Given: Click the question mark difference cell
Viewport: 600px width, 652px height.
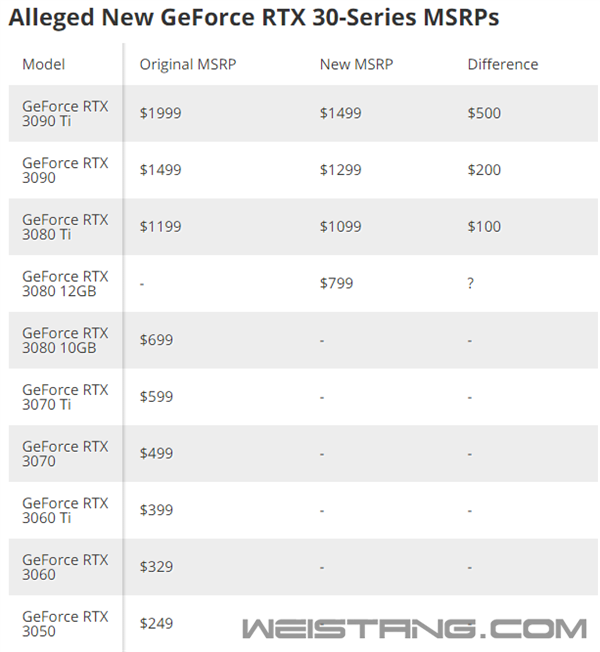Looking at the screenshot, I should point(470,283).
